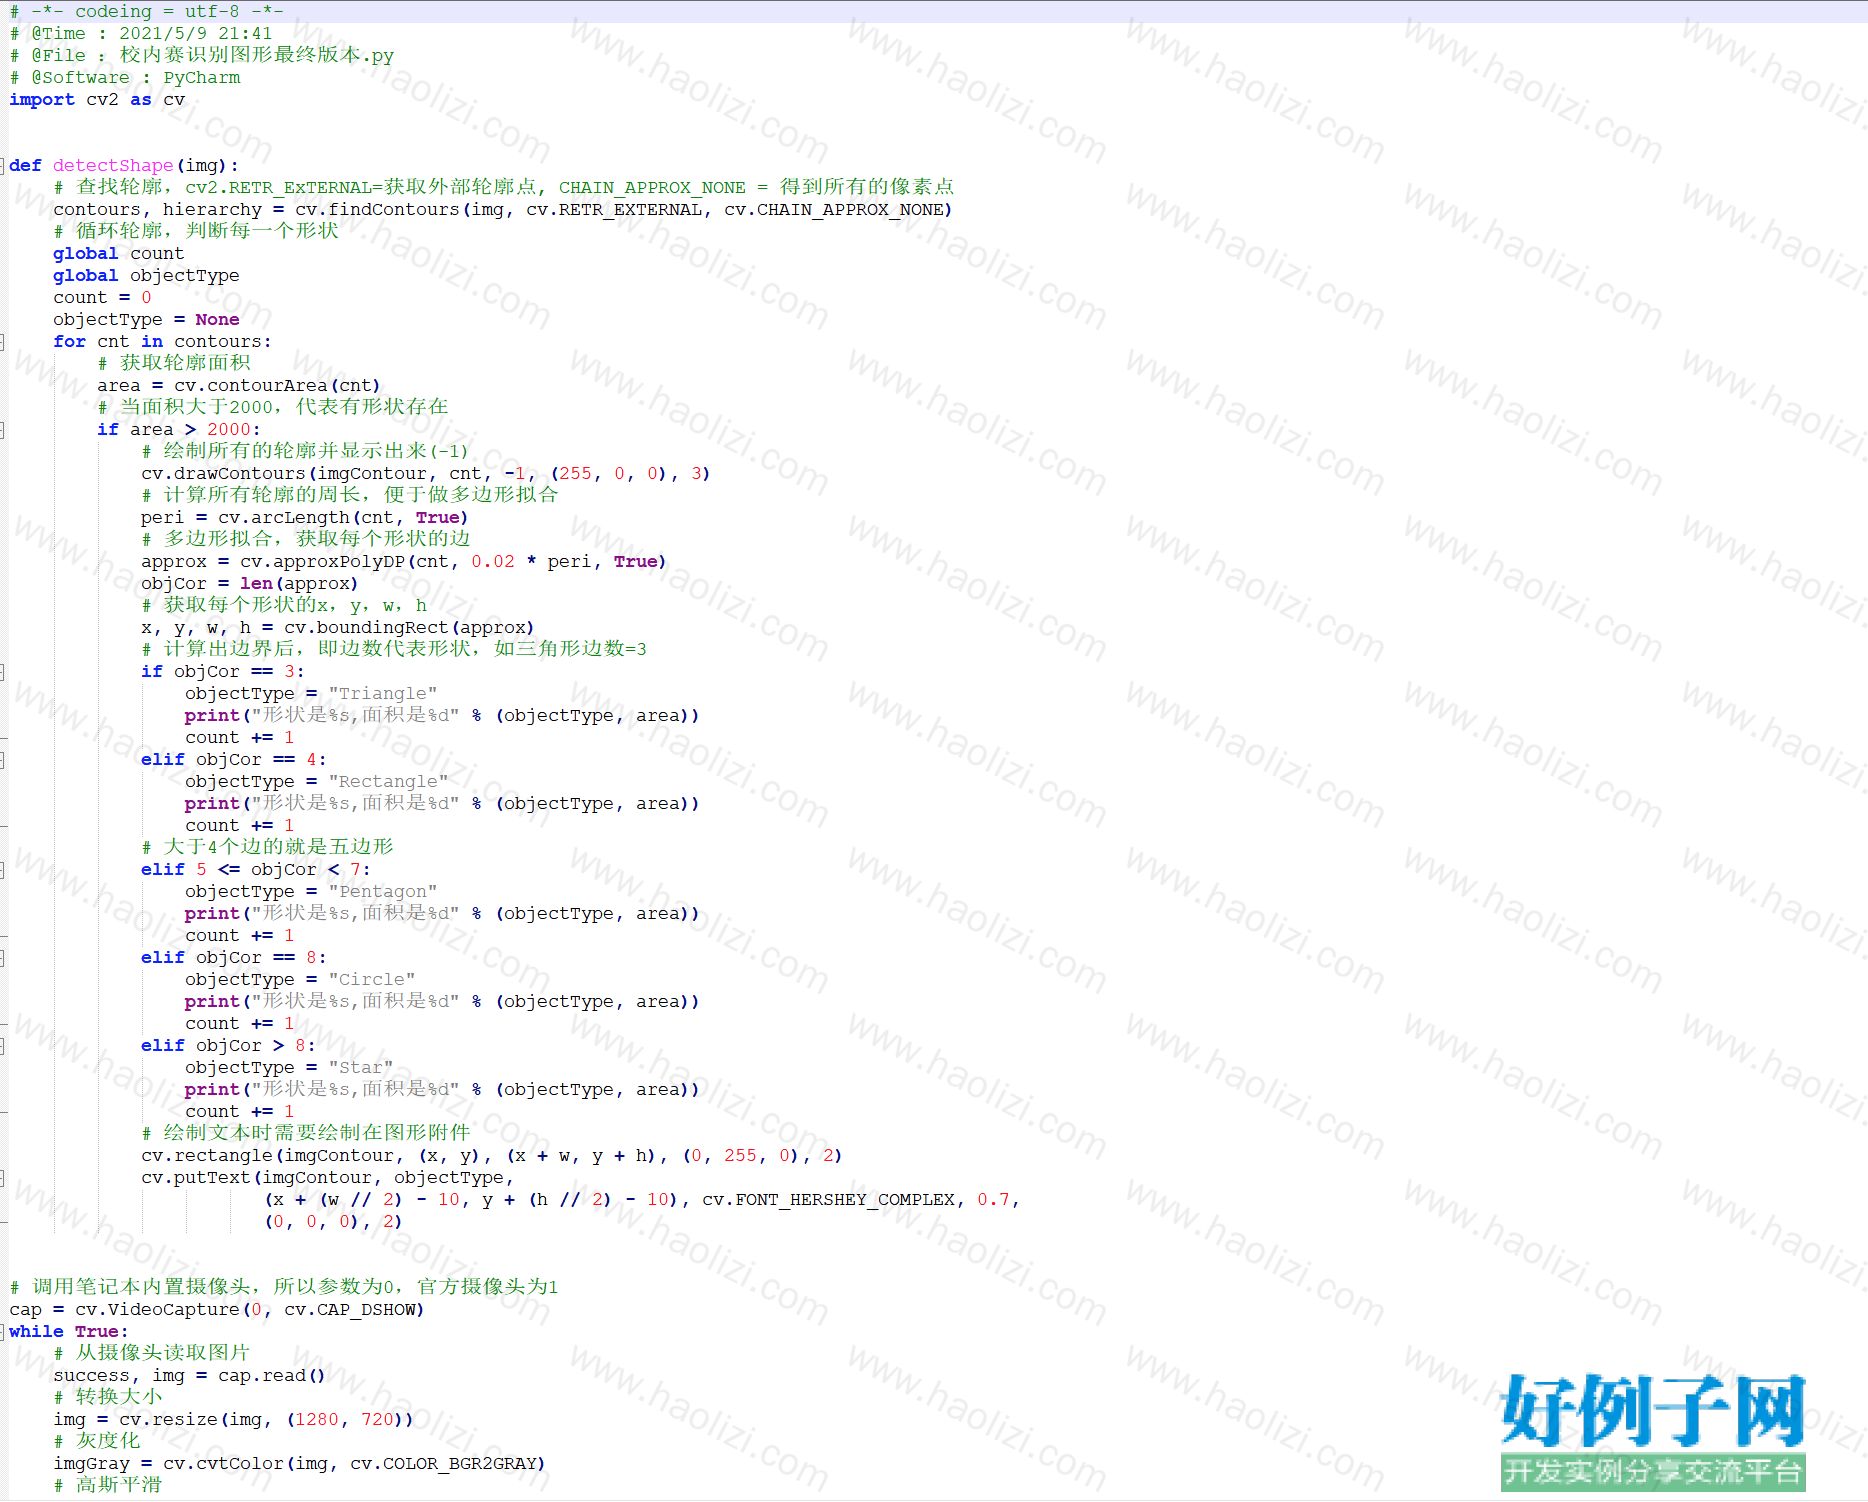This screenshot has height=1502, width=1868.
Task: Click 'cv.putText' call
Action: [x=196, y=1178]
